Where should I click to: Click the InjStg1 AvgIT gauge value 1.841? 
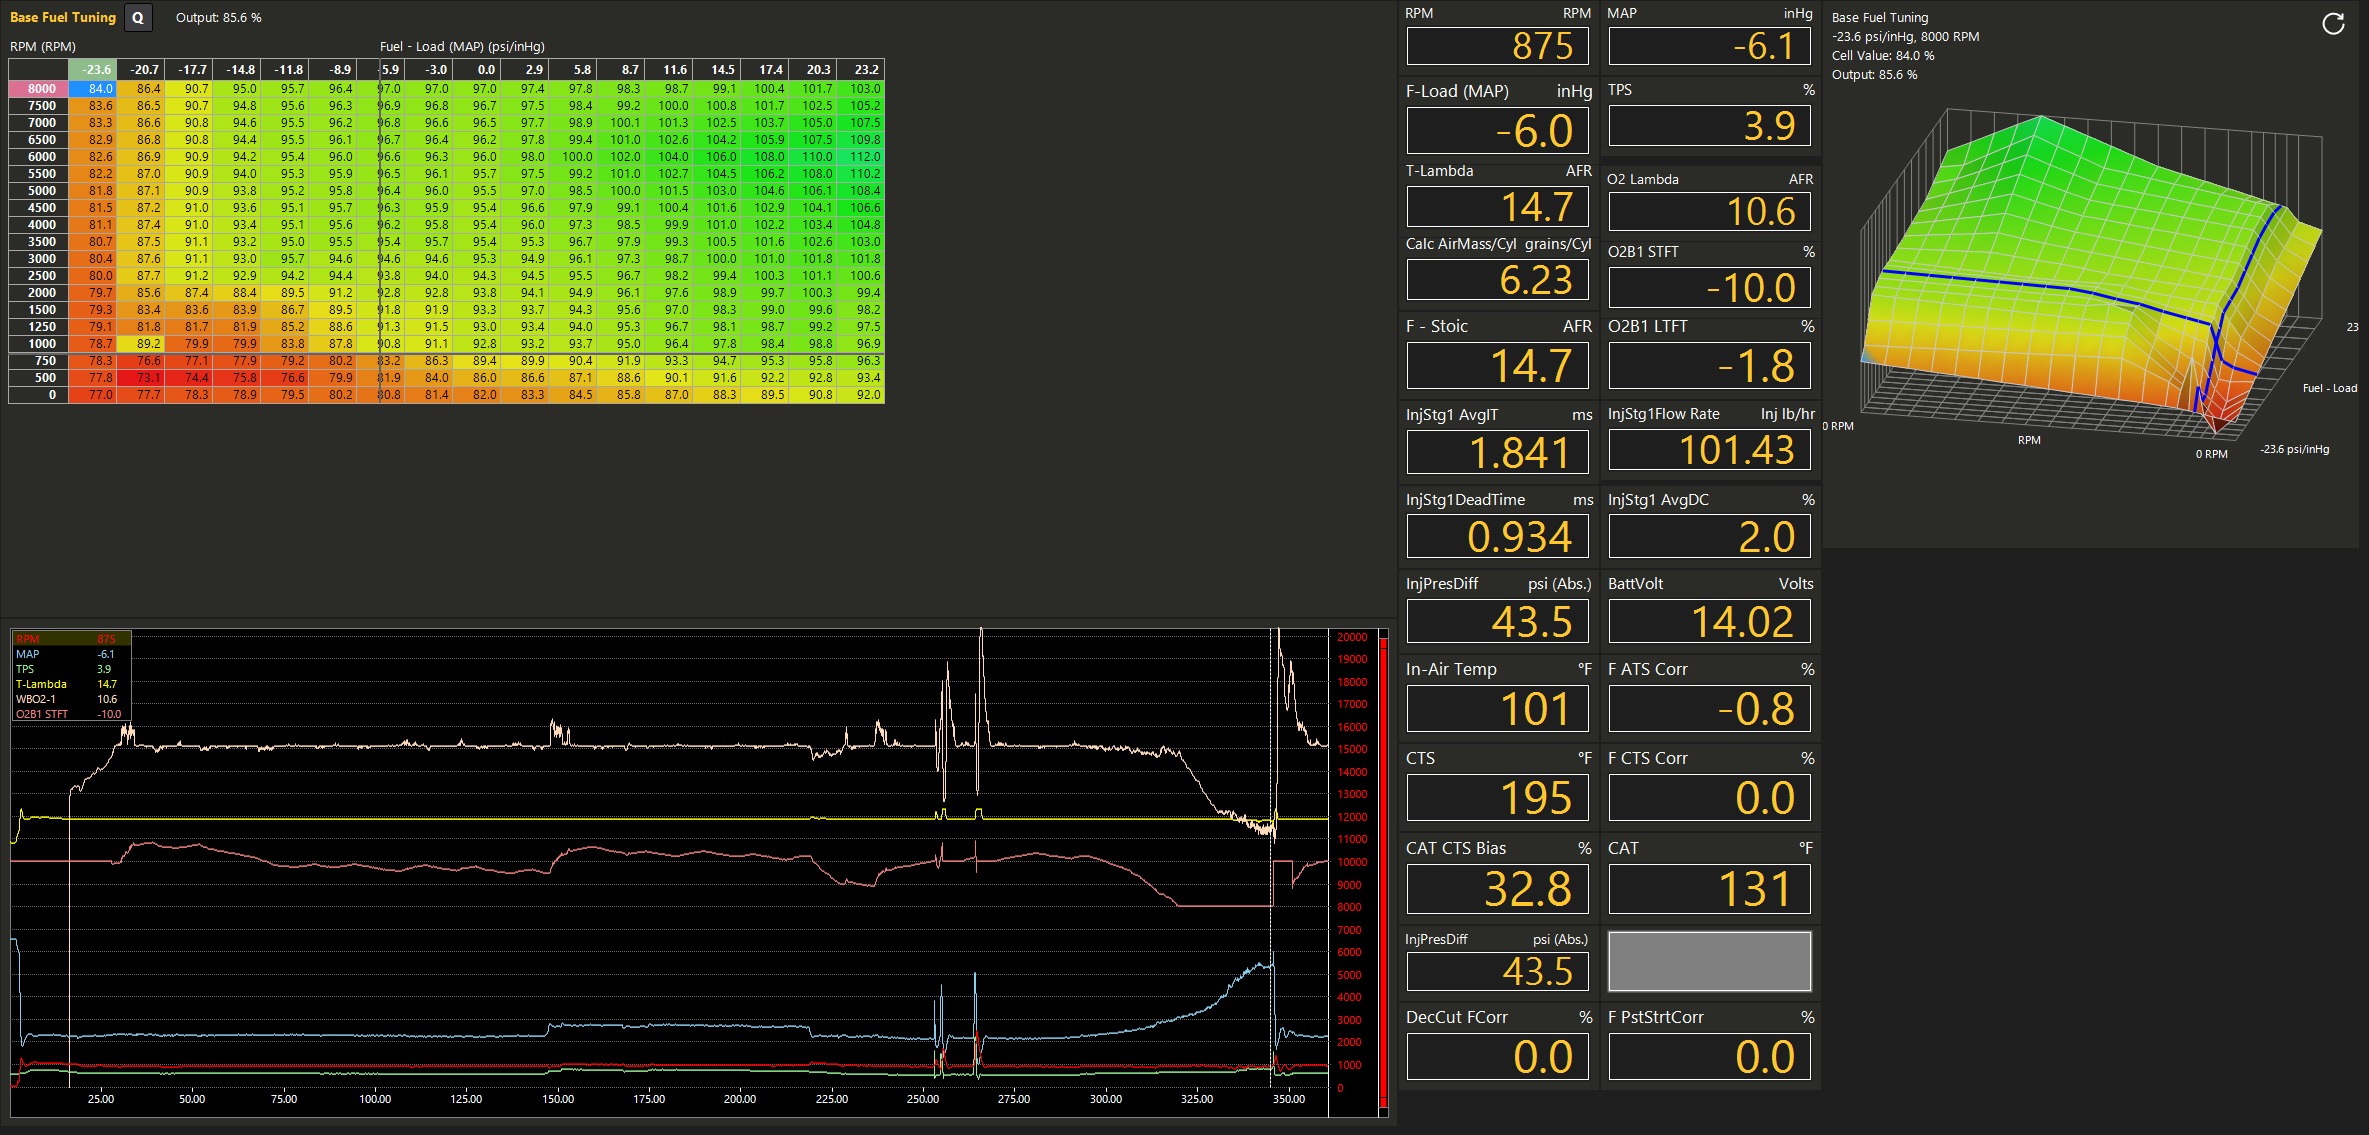[1497, 453]
